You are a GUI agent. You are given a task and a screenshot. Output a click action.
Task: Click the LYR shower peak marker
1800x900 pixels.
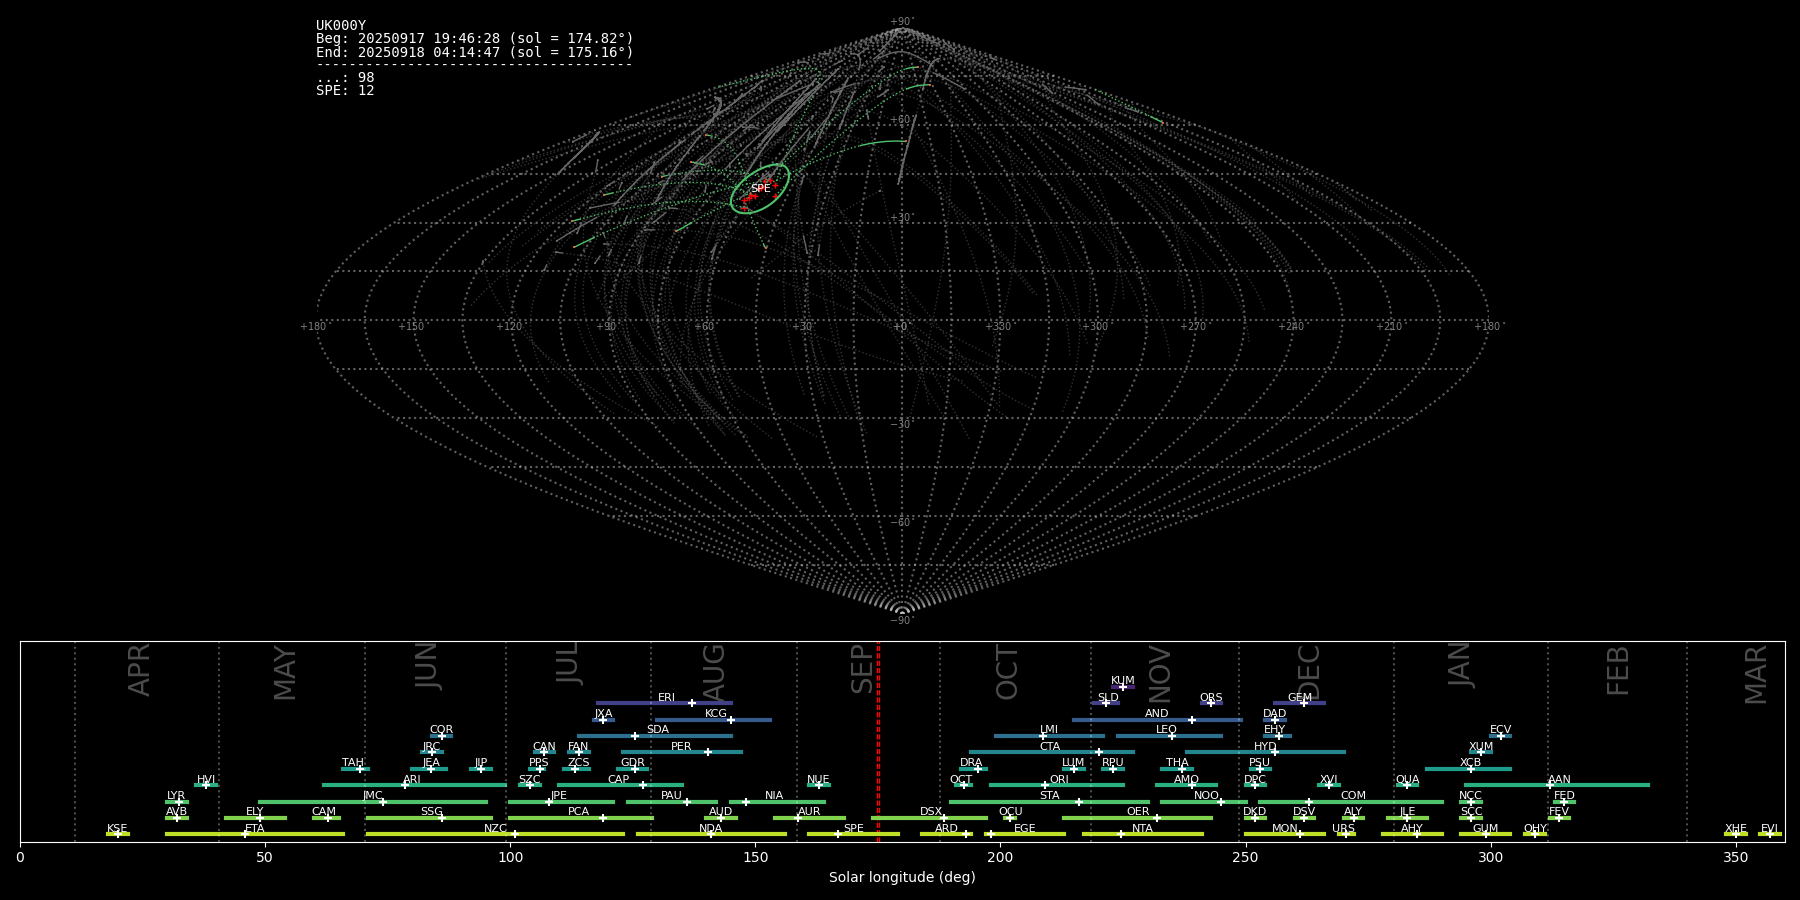click(x=179, y=802)
